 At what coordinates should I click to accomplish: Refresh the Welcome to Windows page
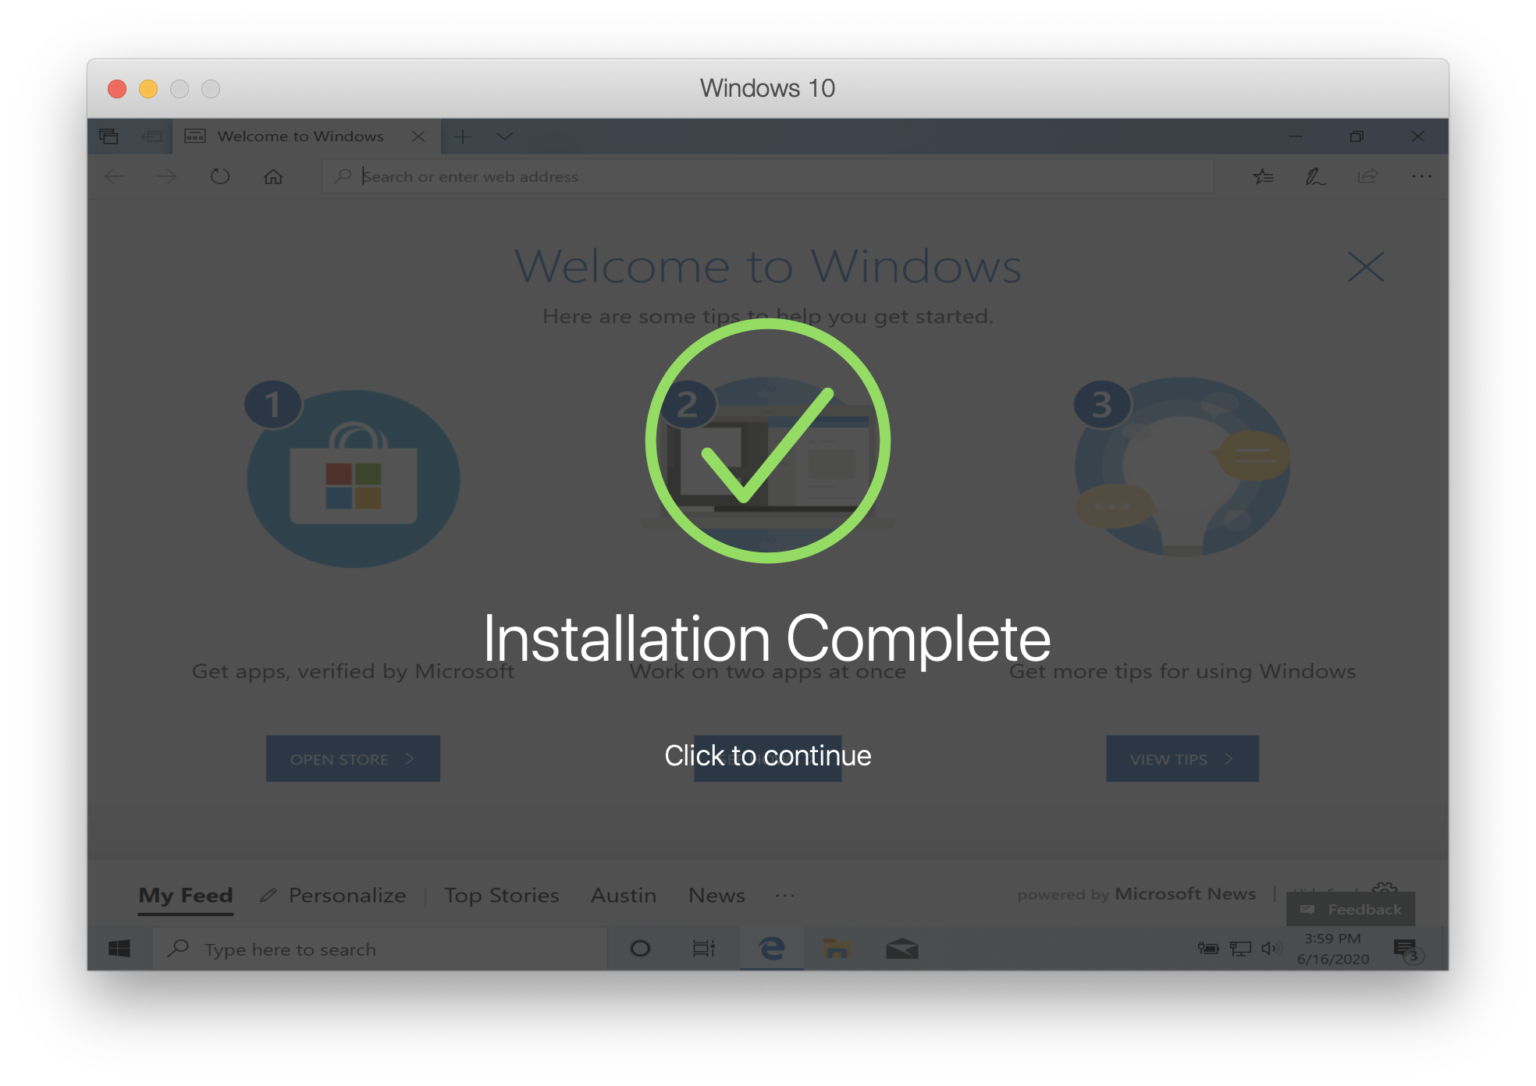pos(220,176)
